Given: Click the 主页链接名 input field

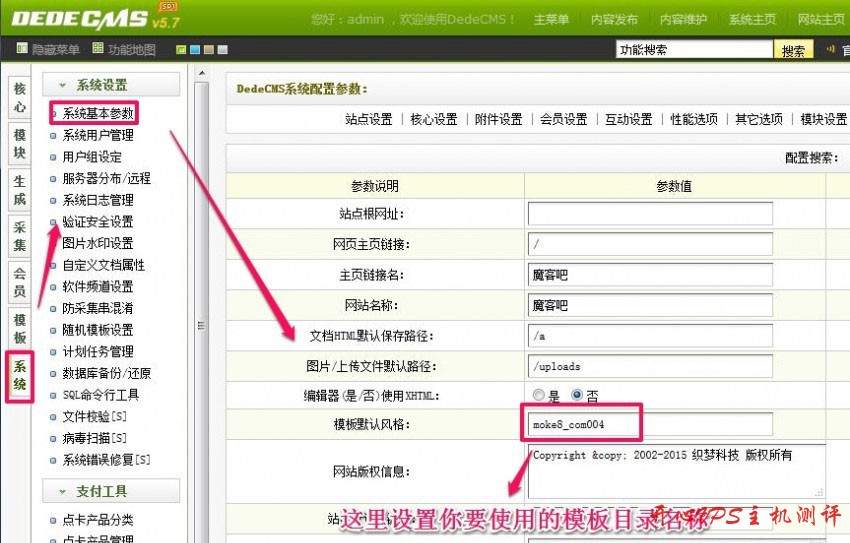Looking at the screenshot, I should pyautogui.click(x=650, y=275).
